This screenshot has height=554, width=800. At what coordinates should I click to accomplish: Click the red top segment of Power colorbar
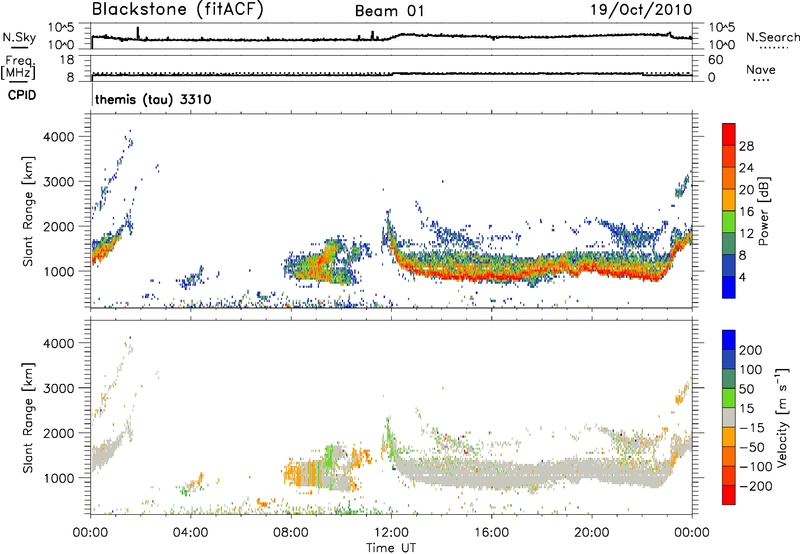(x=729, y=134)
